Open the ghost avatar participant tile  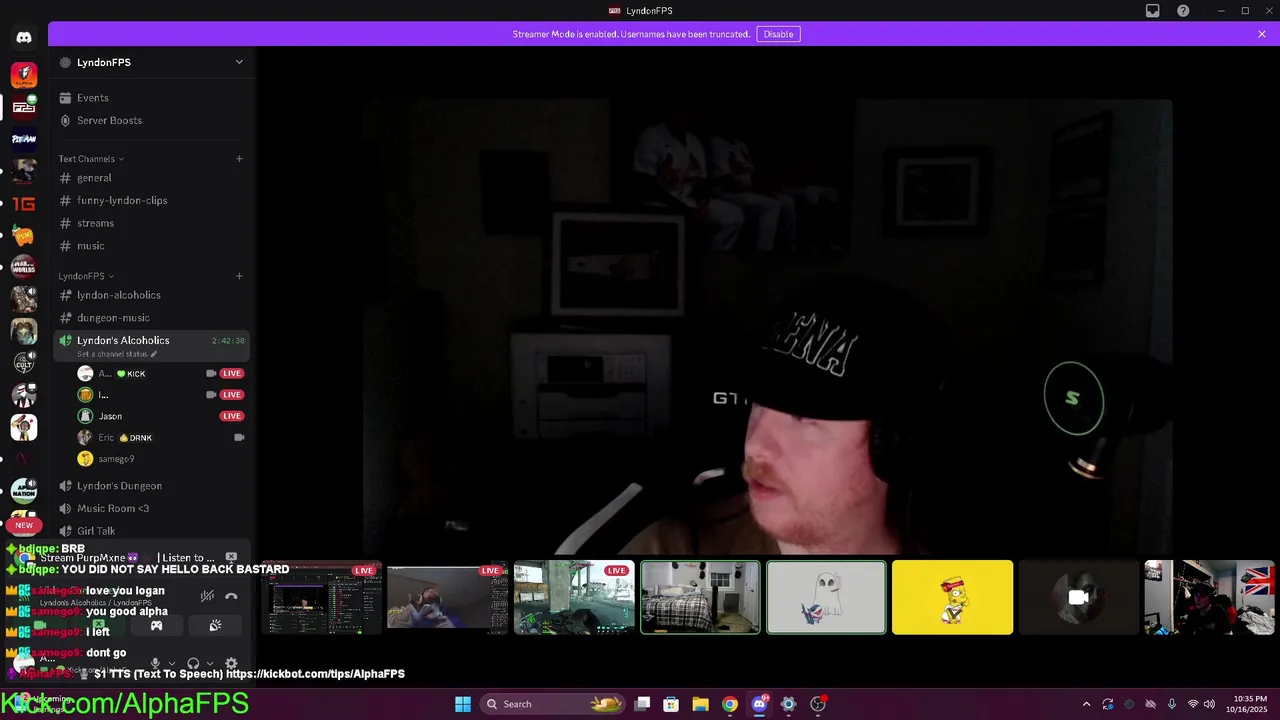pos(826,597)
